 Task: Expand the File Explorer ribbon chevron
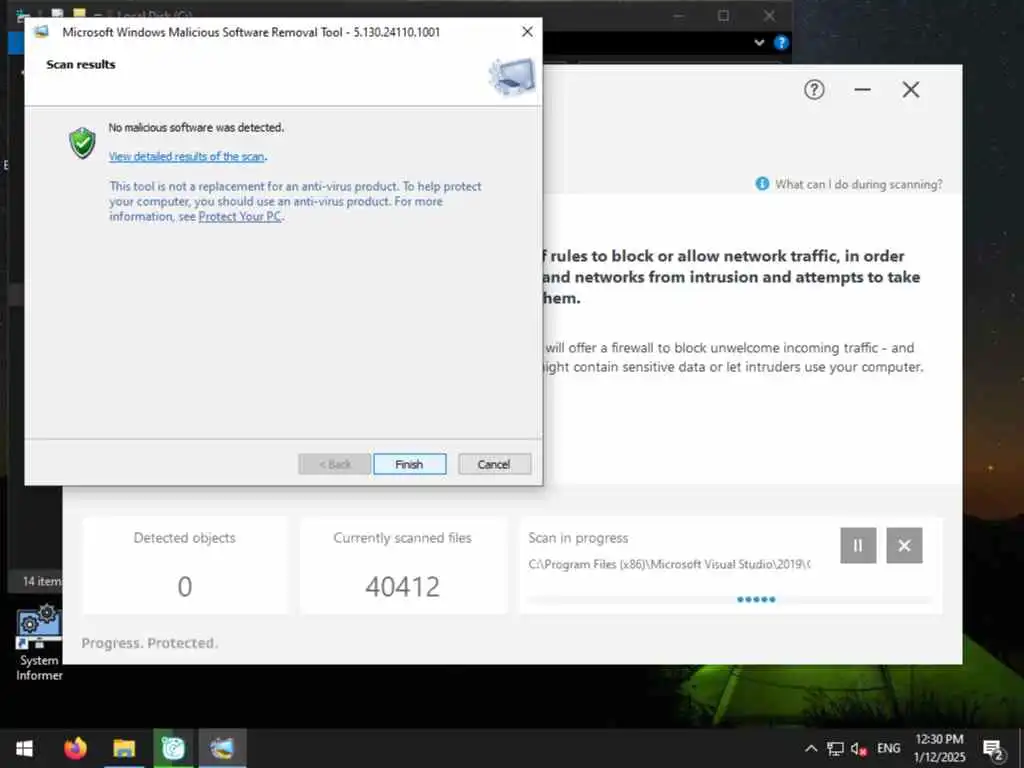click(759, 42)
